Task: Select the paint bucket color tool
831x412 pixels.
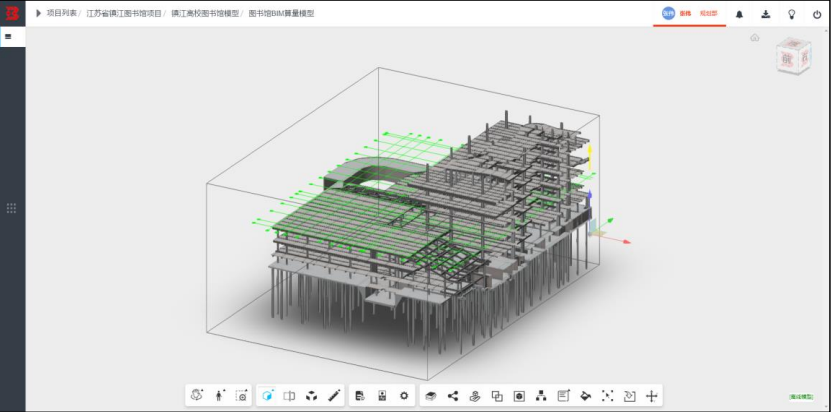Action: click(586, 396)
